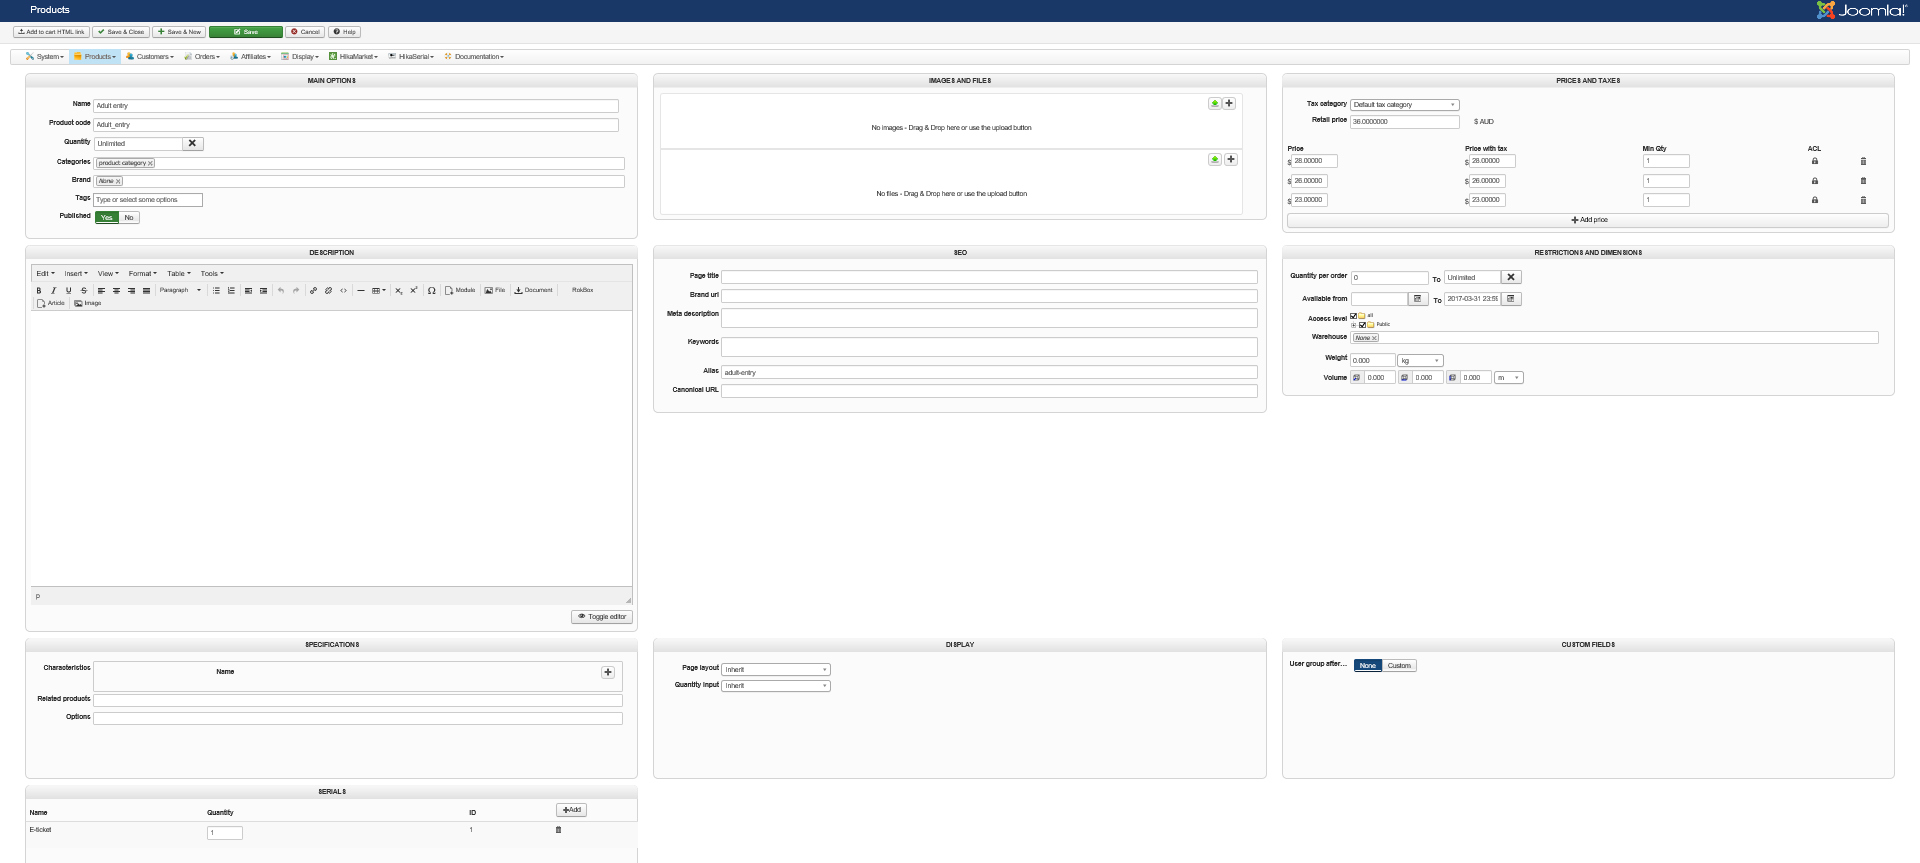Screen dimensions: 1920x863
Task: Apply strikethrough in description editor
Action: point(84,291)
